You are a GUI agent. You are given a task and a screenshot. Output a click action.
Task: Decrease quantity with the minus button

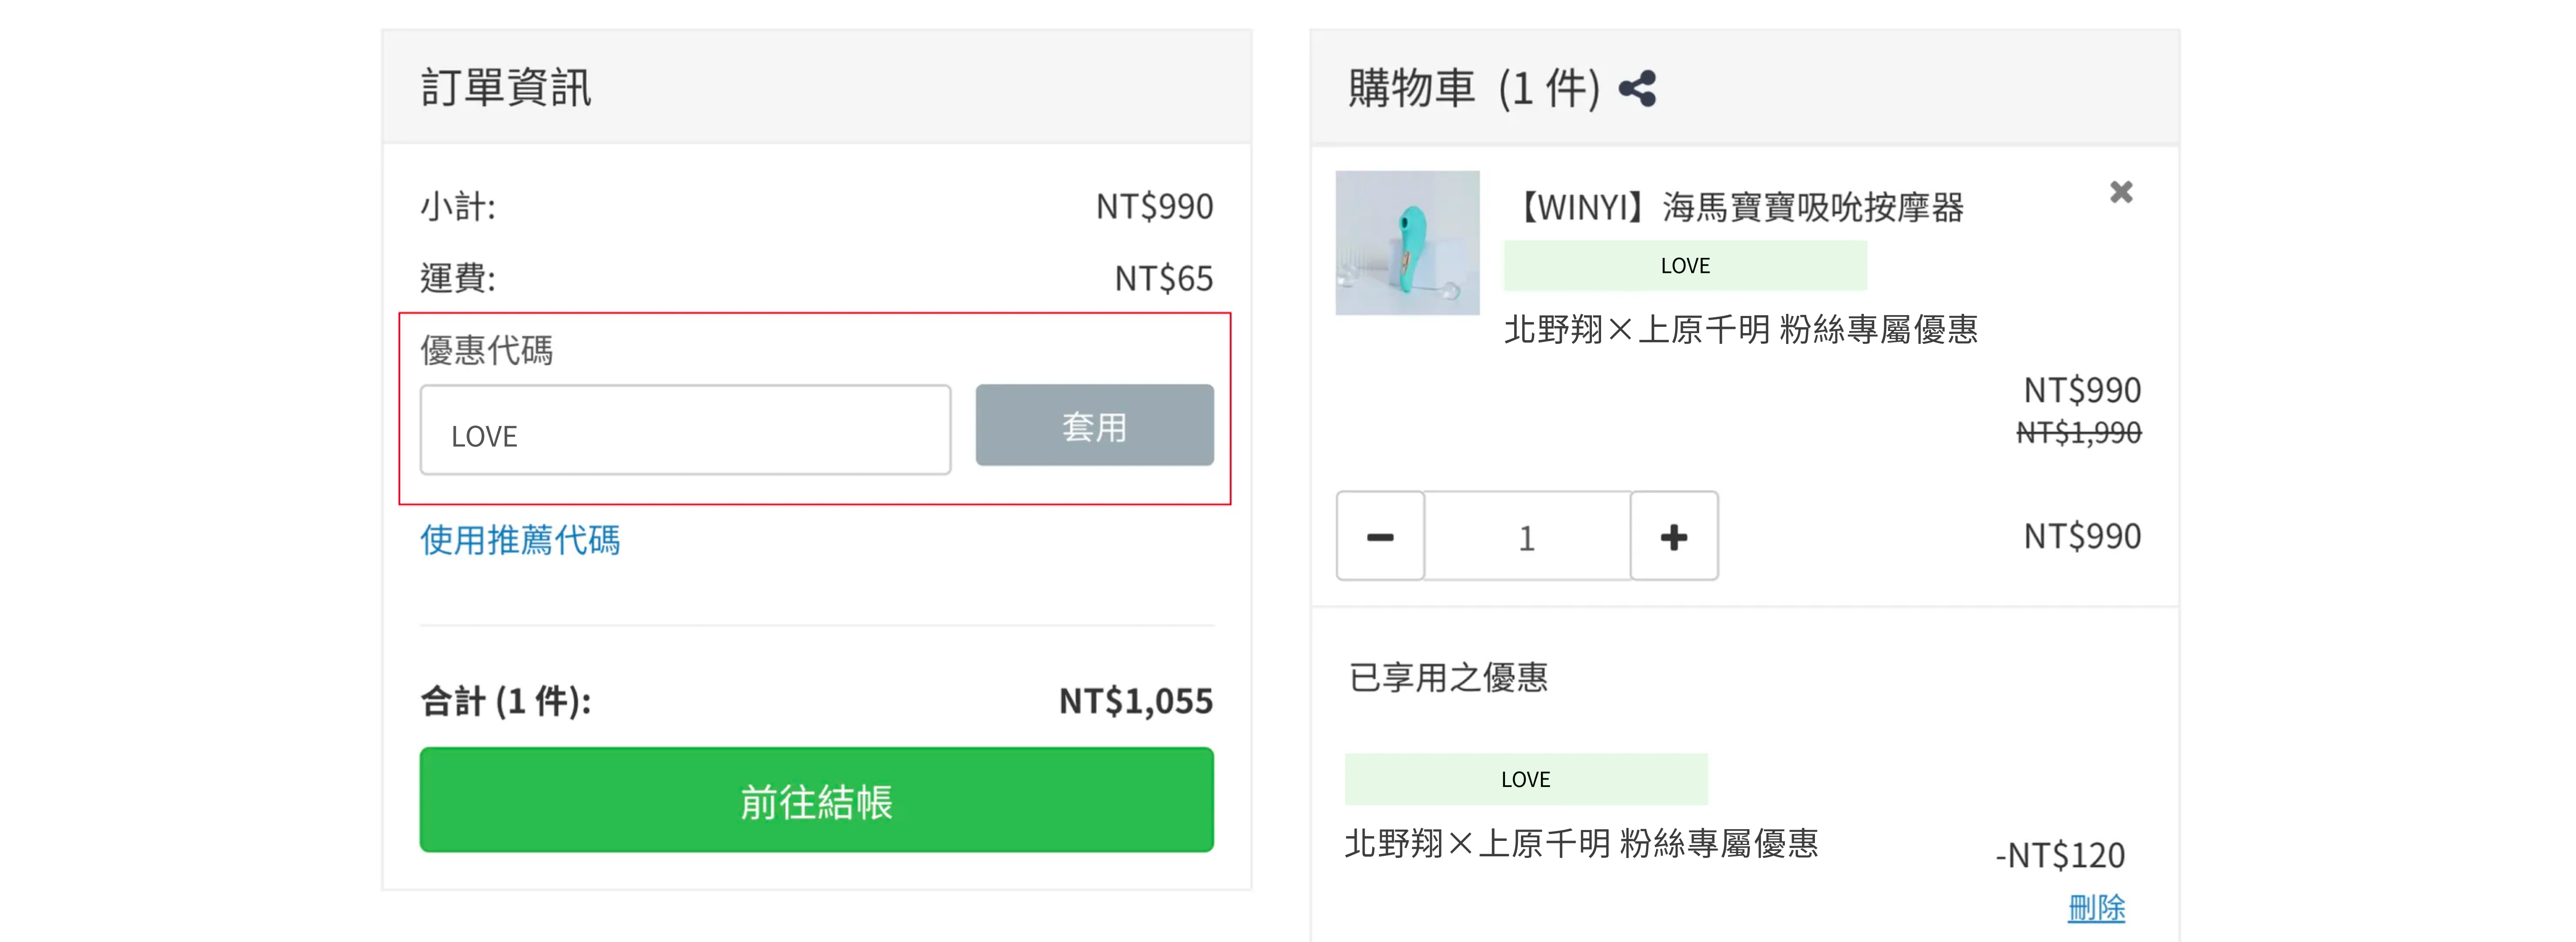[x=1380, y=537]
